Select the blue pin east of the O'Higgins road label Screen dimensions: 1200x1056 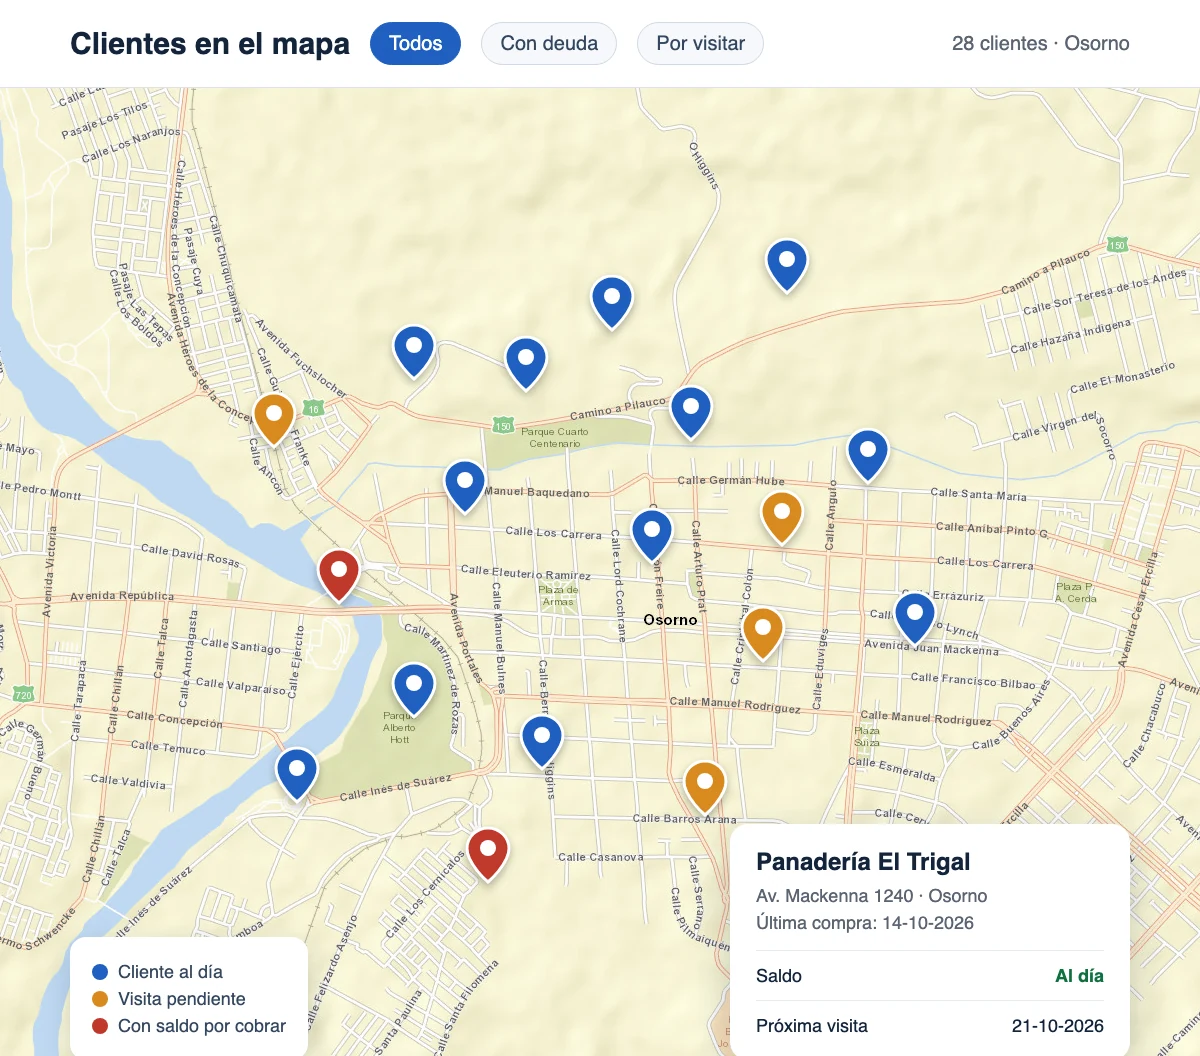click(787, 265)
